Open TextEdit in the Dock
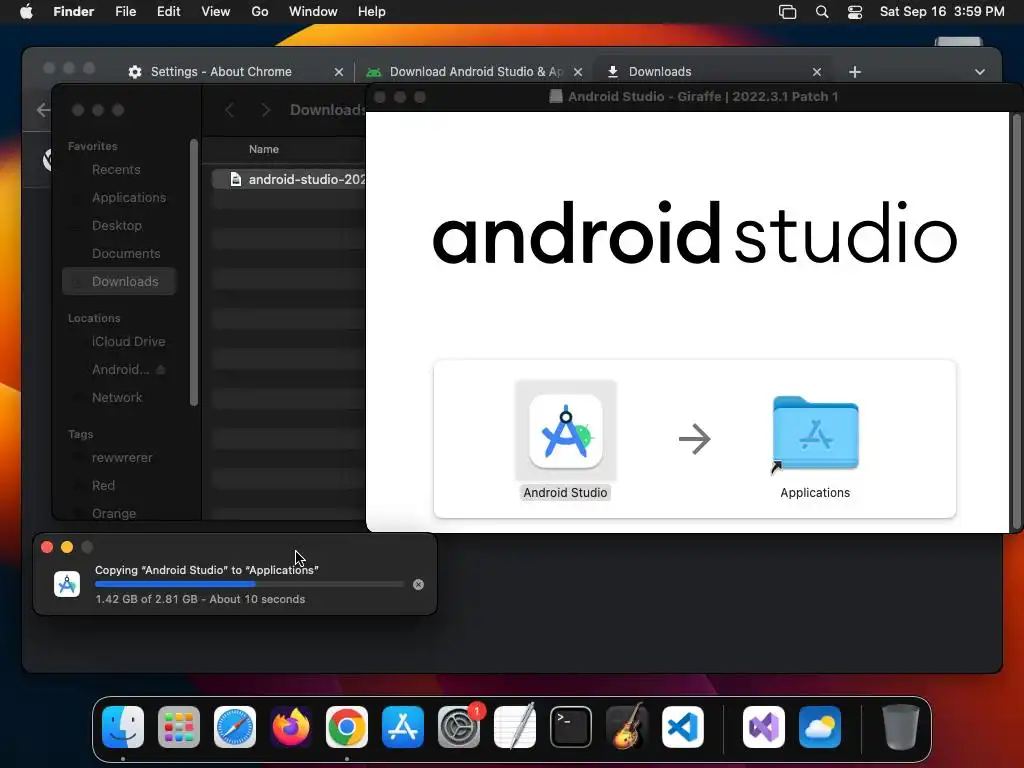1024x768 pixels. [515, 727]
